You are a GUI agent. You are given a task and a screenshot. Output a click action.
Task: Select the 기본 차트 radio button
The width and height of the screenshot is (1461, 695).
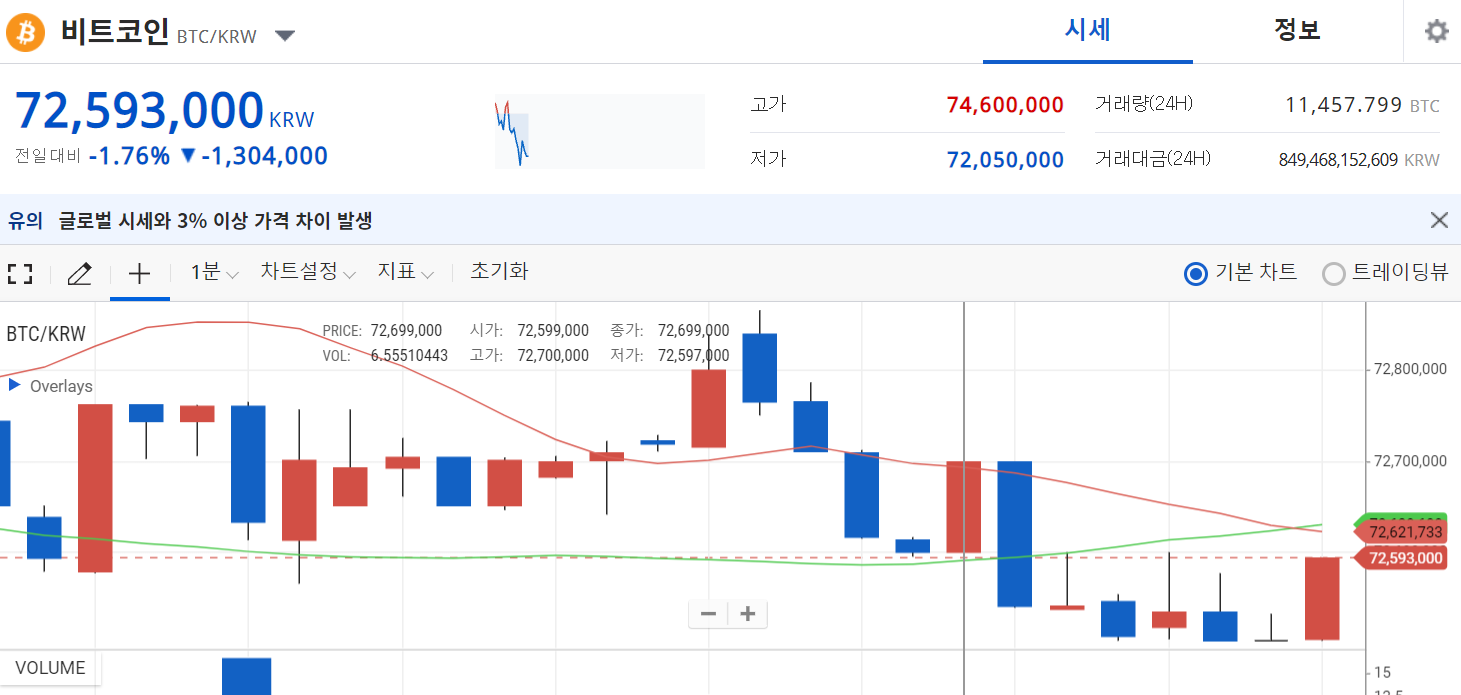[1195, 273]
